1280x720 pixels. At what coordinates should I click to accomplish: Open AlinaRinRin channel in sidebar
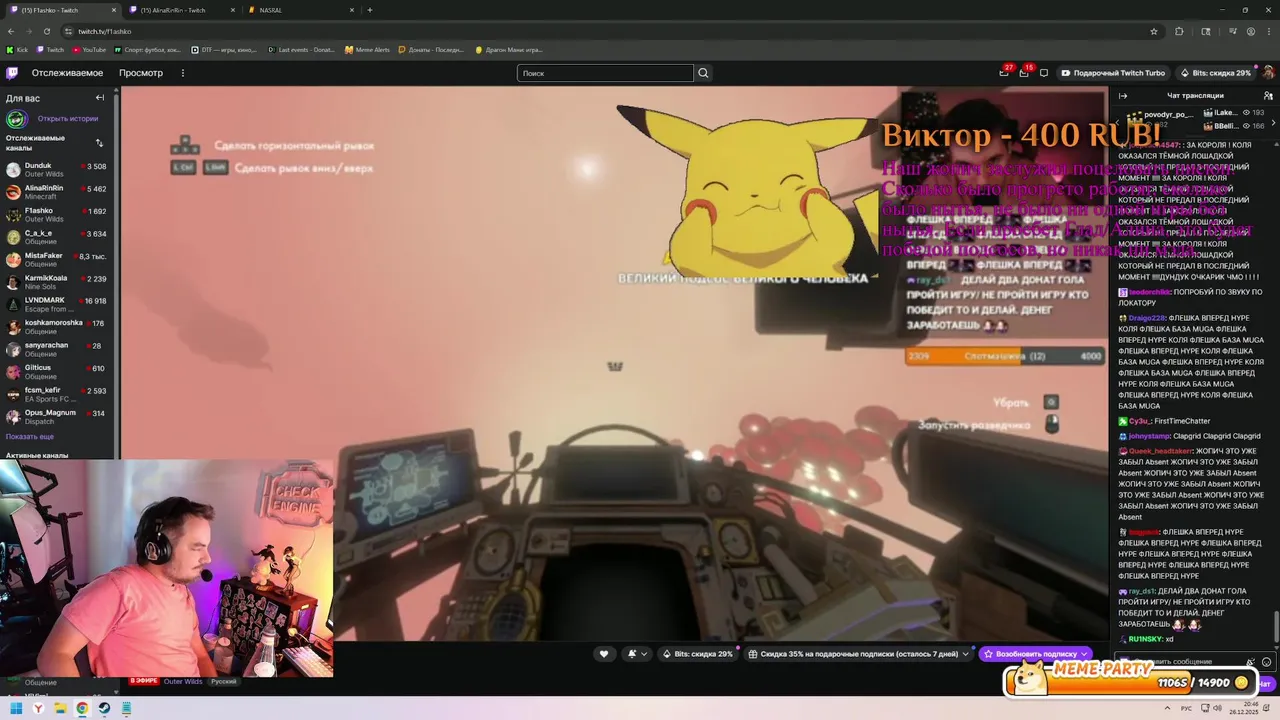(58, 193)
